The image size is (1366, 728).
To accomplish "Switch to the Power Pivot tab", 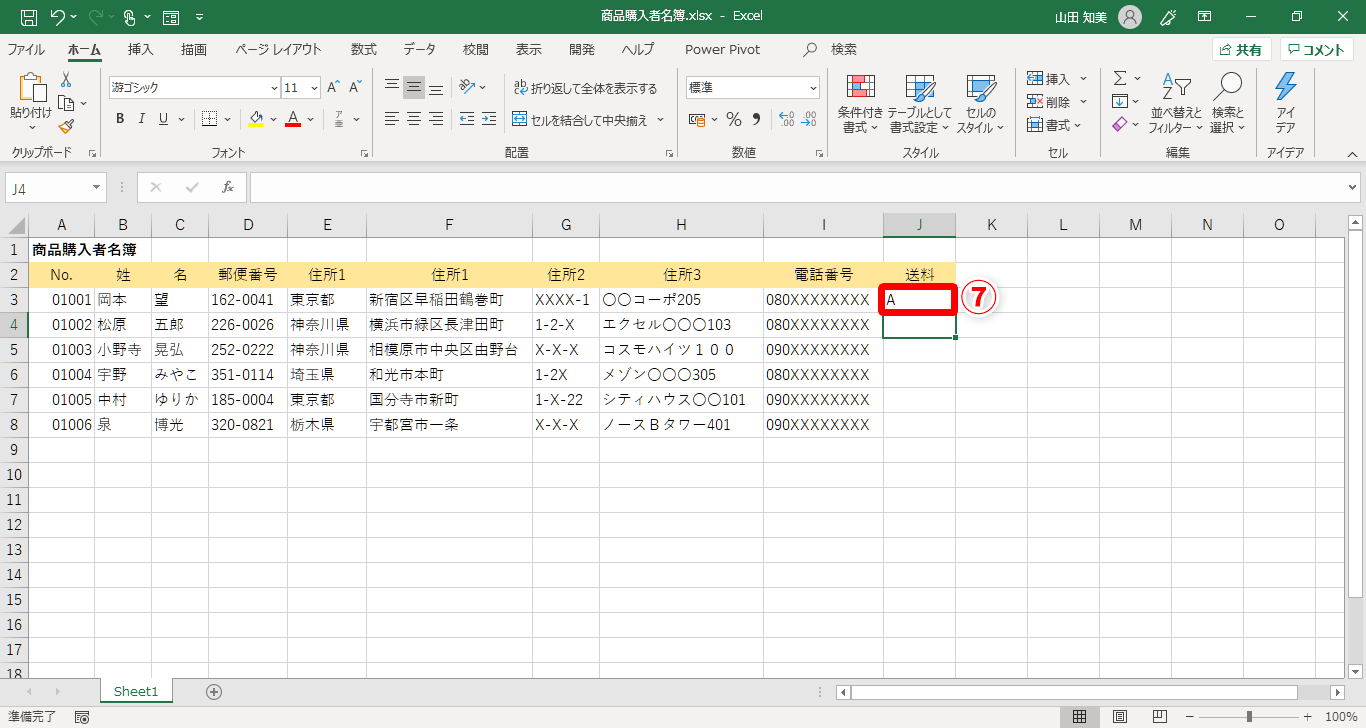I will tap(723, 49).
